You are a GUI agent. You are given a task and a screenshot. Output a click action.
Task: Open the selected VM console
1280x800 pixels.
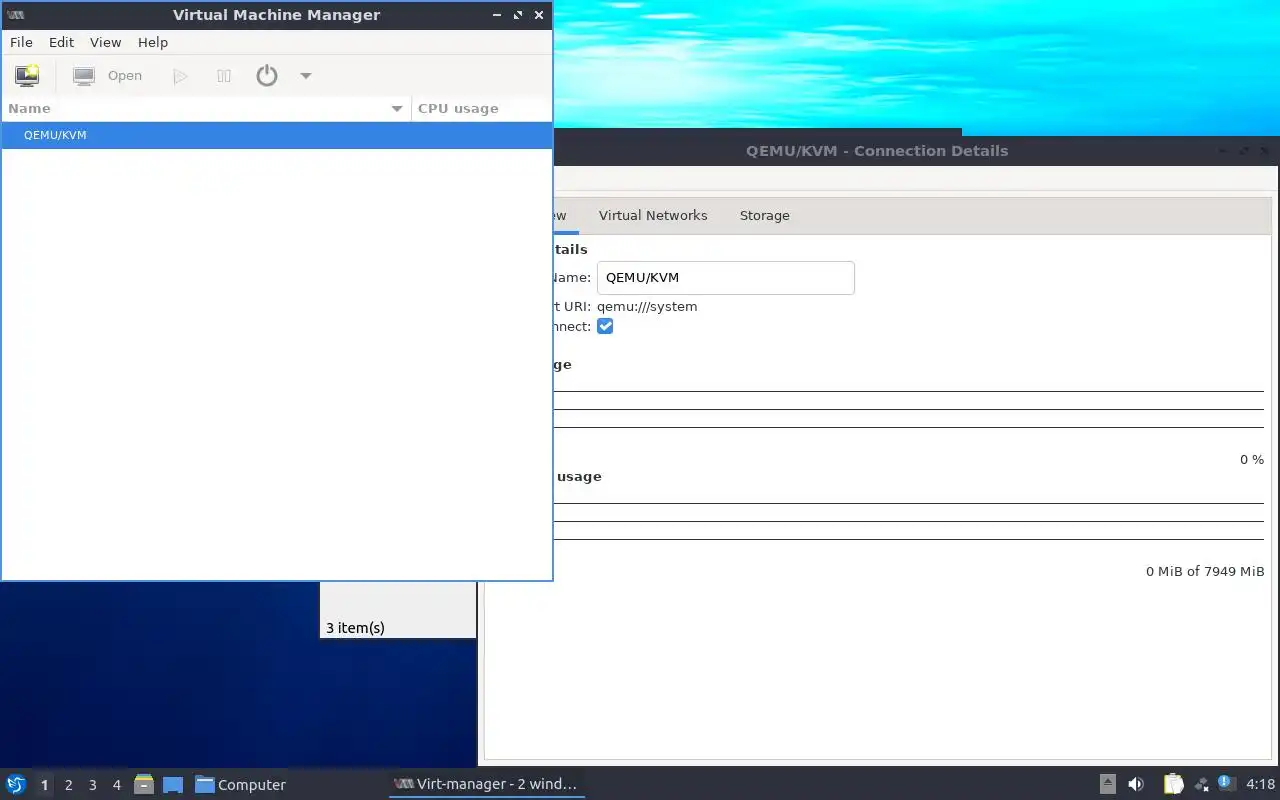tap(108, 76)
